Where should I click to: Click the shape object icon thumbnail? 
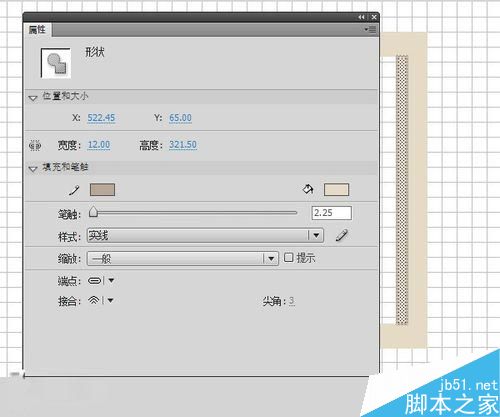pyautogui.click(x=56, y=63)
